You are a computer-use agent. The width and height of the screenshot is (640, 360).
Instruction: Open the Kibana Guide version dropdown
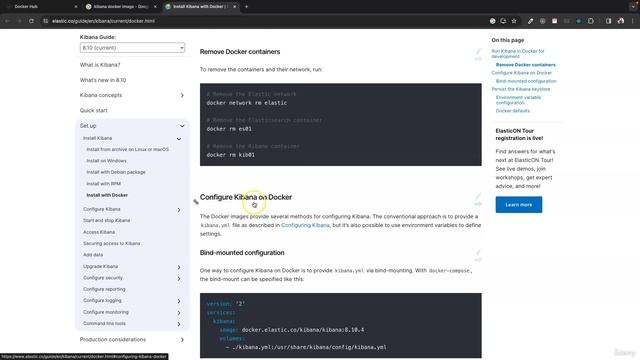(x=132, y=48)
